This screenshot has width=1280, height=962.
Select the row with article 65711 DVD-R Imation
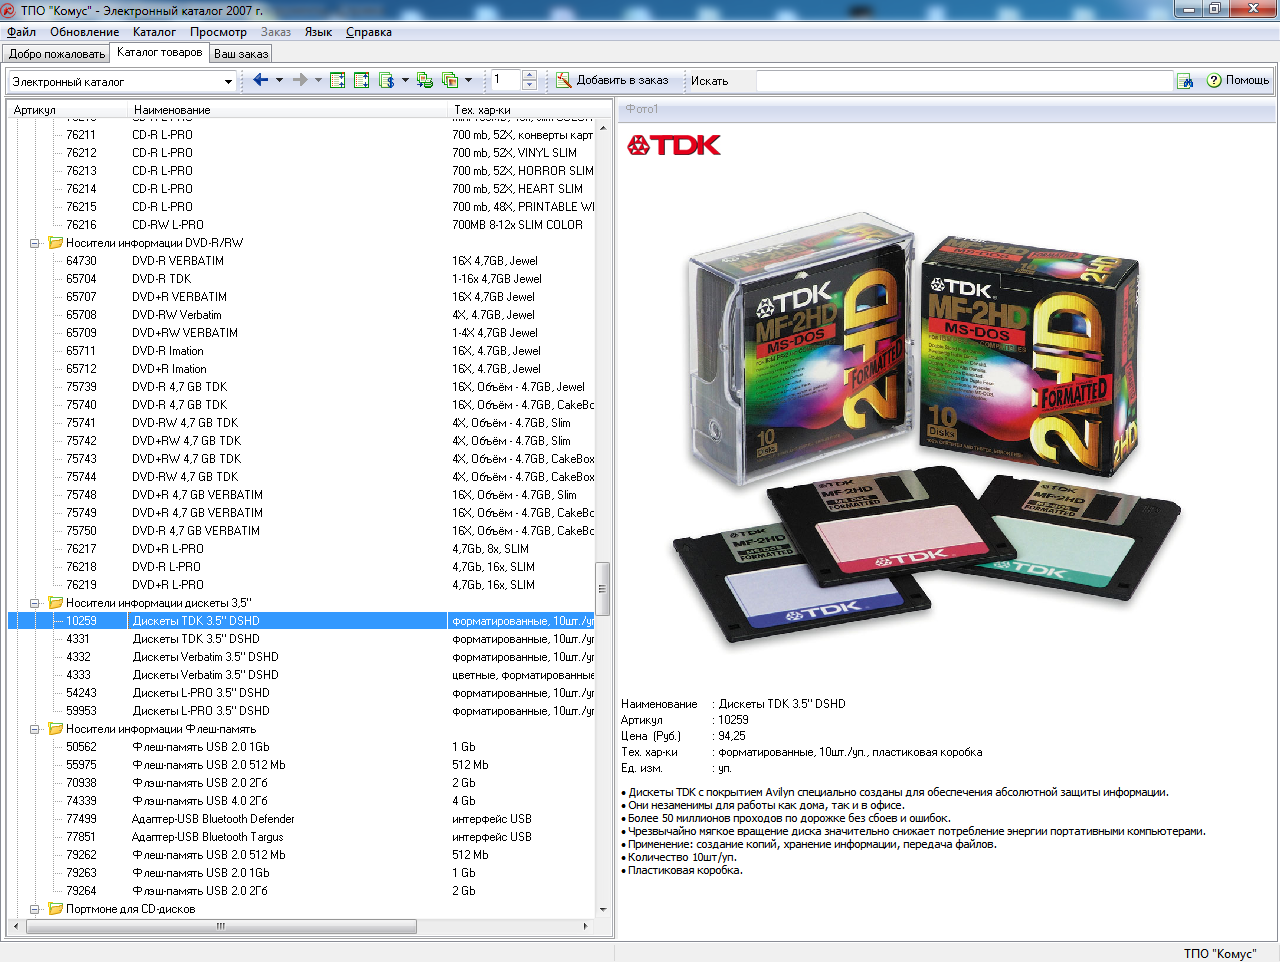pos(301,351)
